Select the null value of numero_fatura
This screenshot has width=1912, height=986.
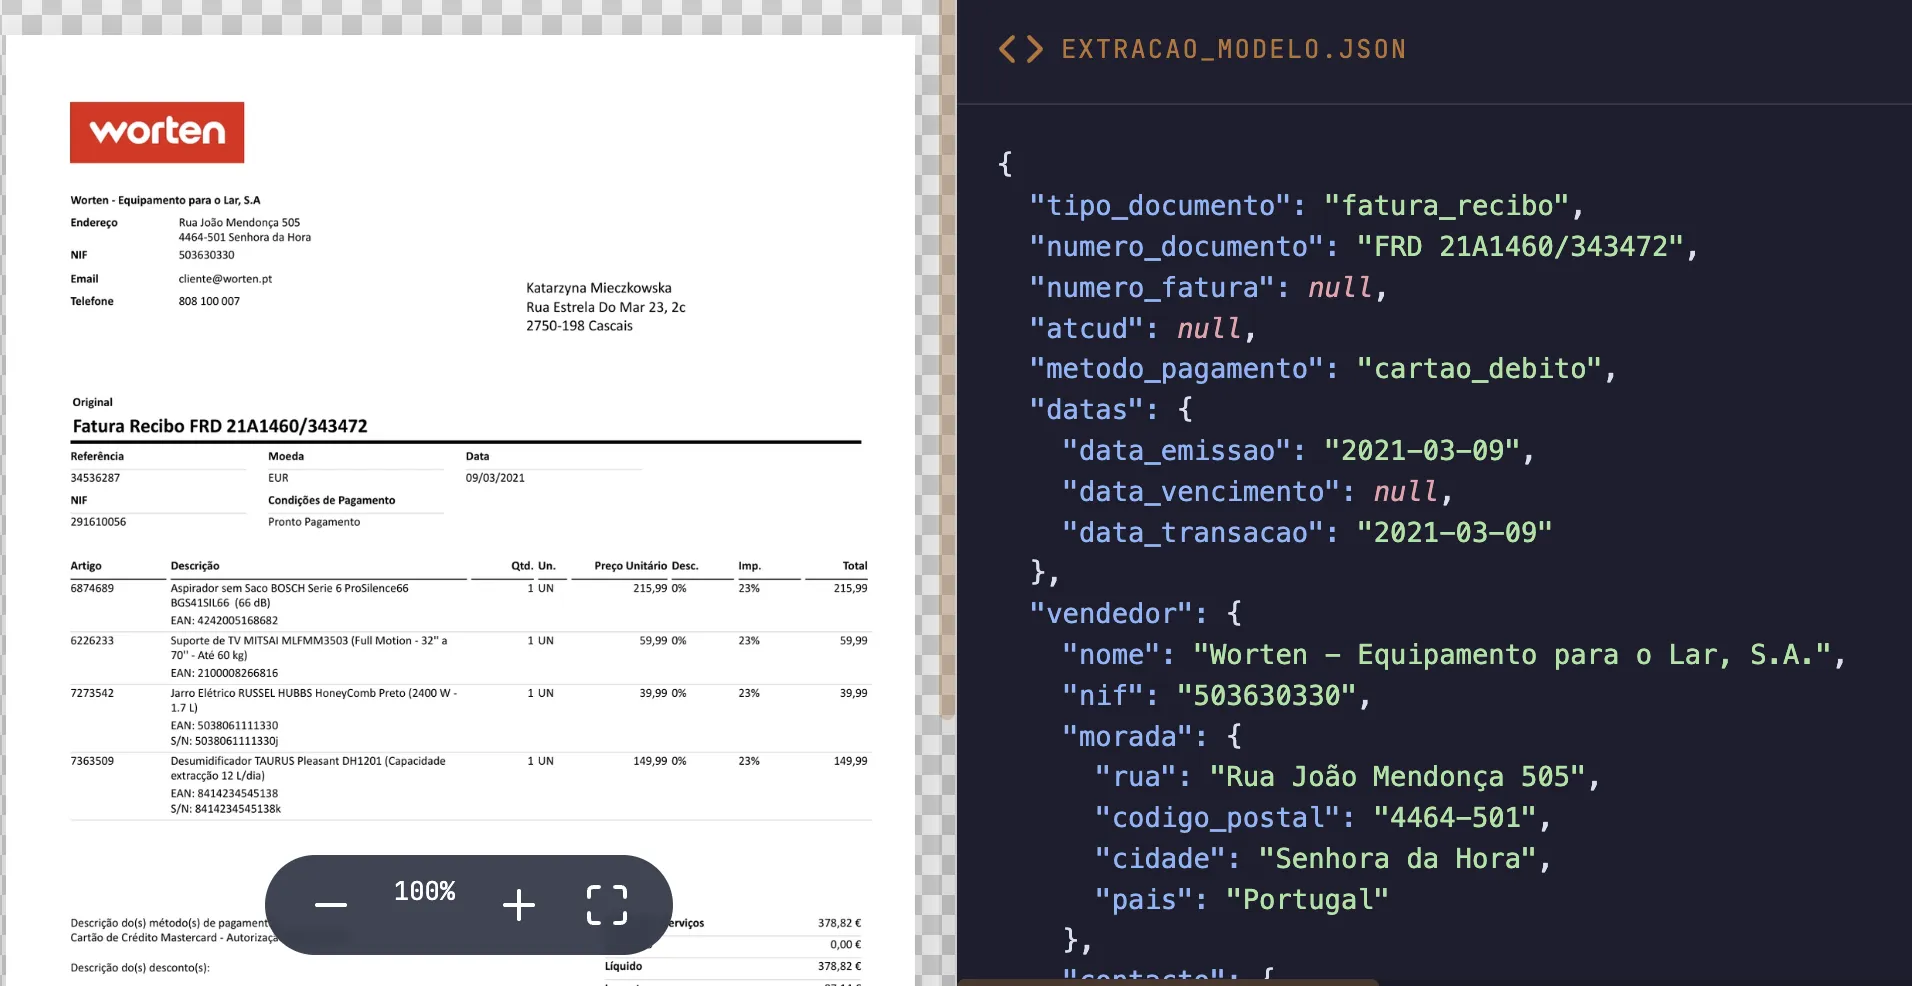click(1339, 287)
